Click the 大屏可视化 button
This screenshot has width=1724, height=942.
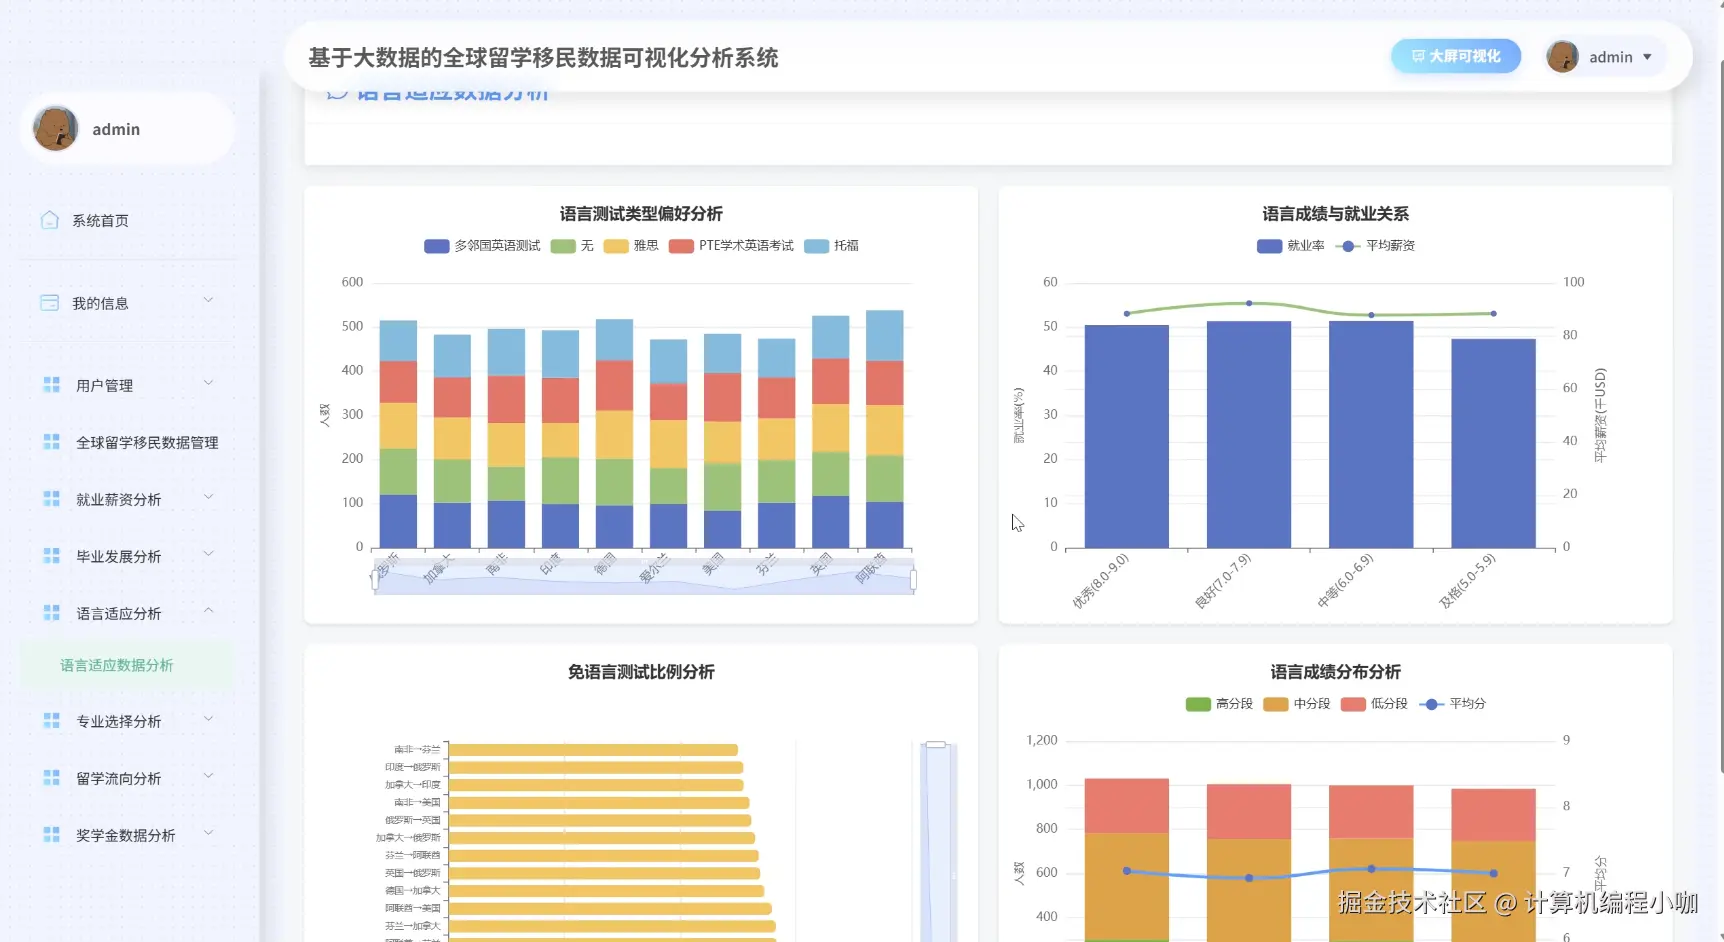[1455, 56]
